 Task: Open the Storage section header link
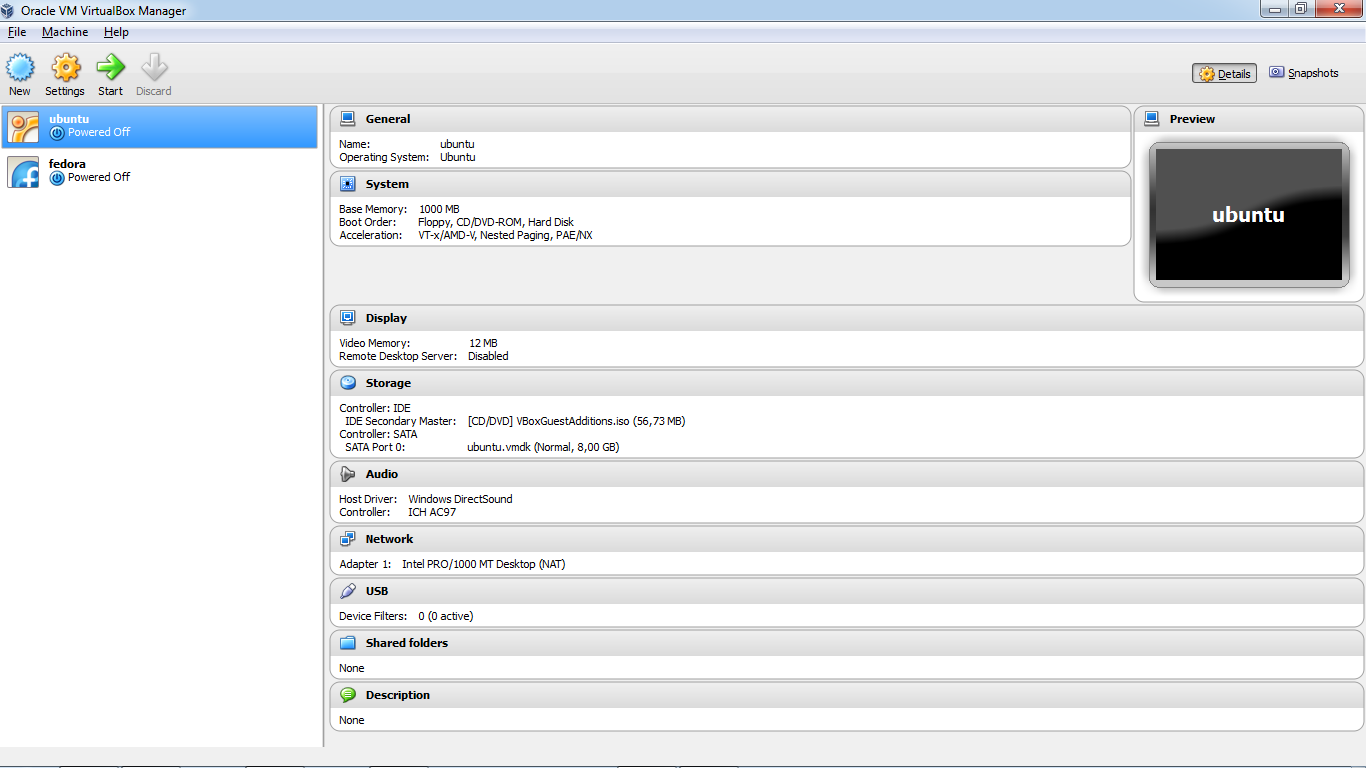pyautogui.click(x=388, y=383)
